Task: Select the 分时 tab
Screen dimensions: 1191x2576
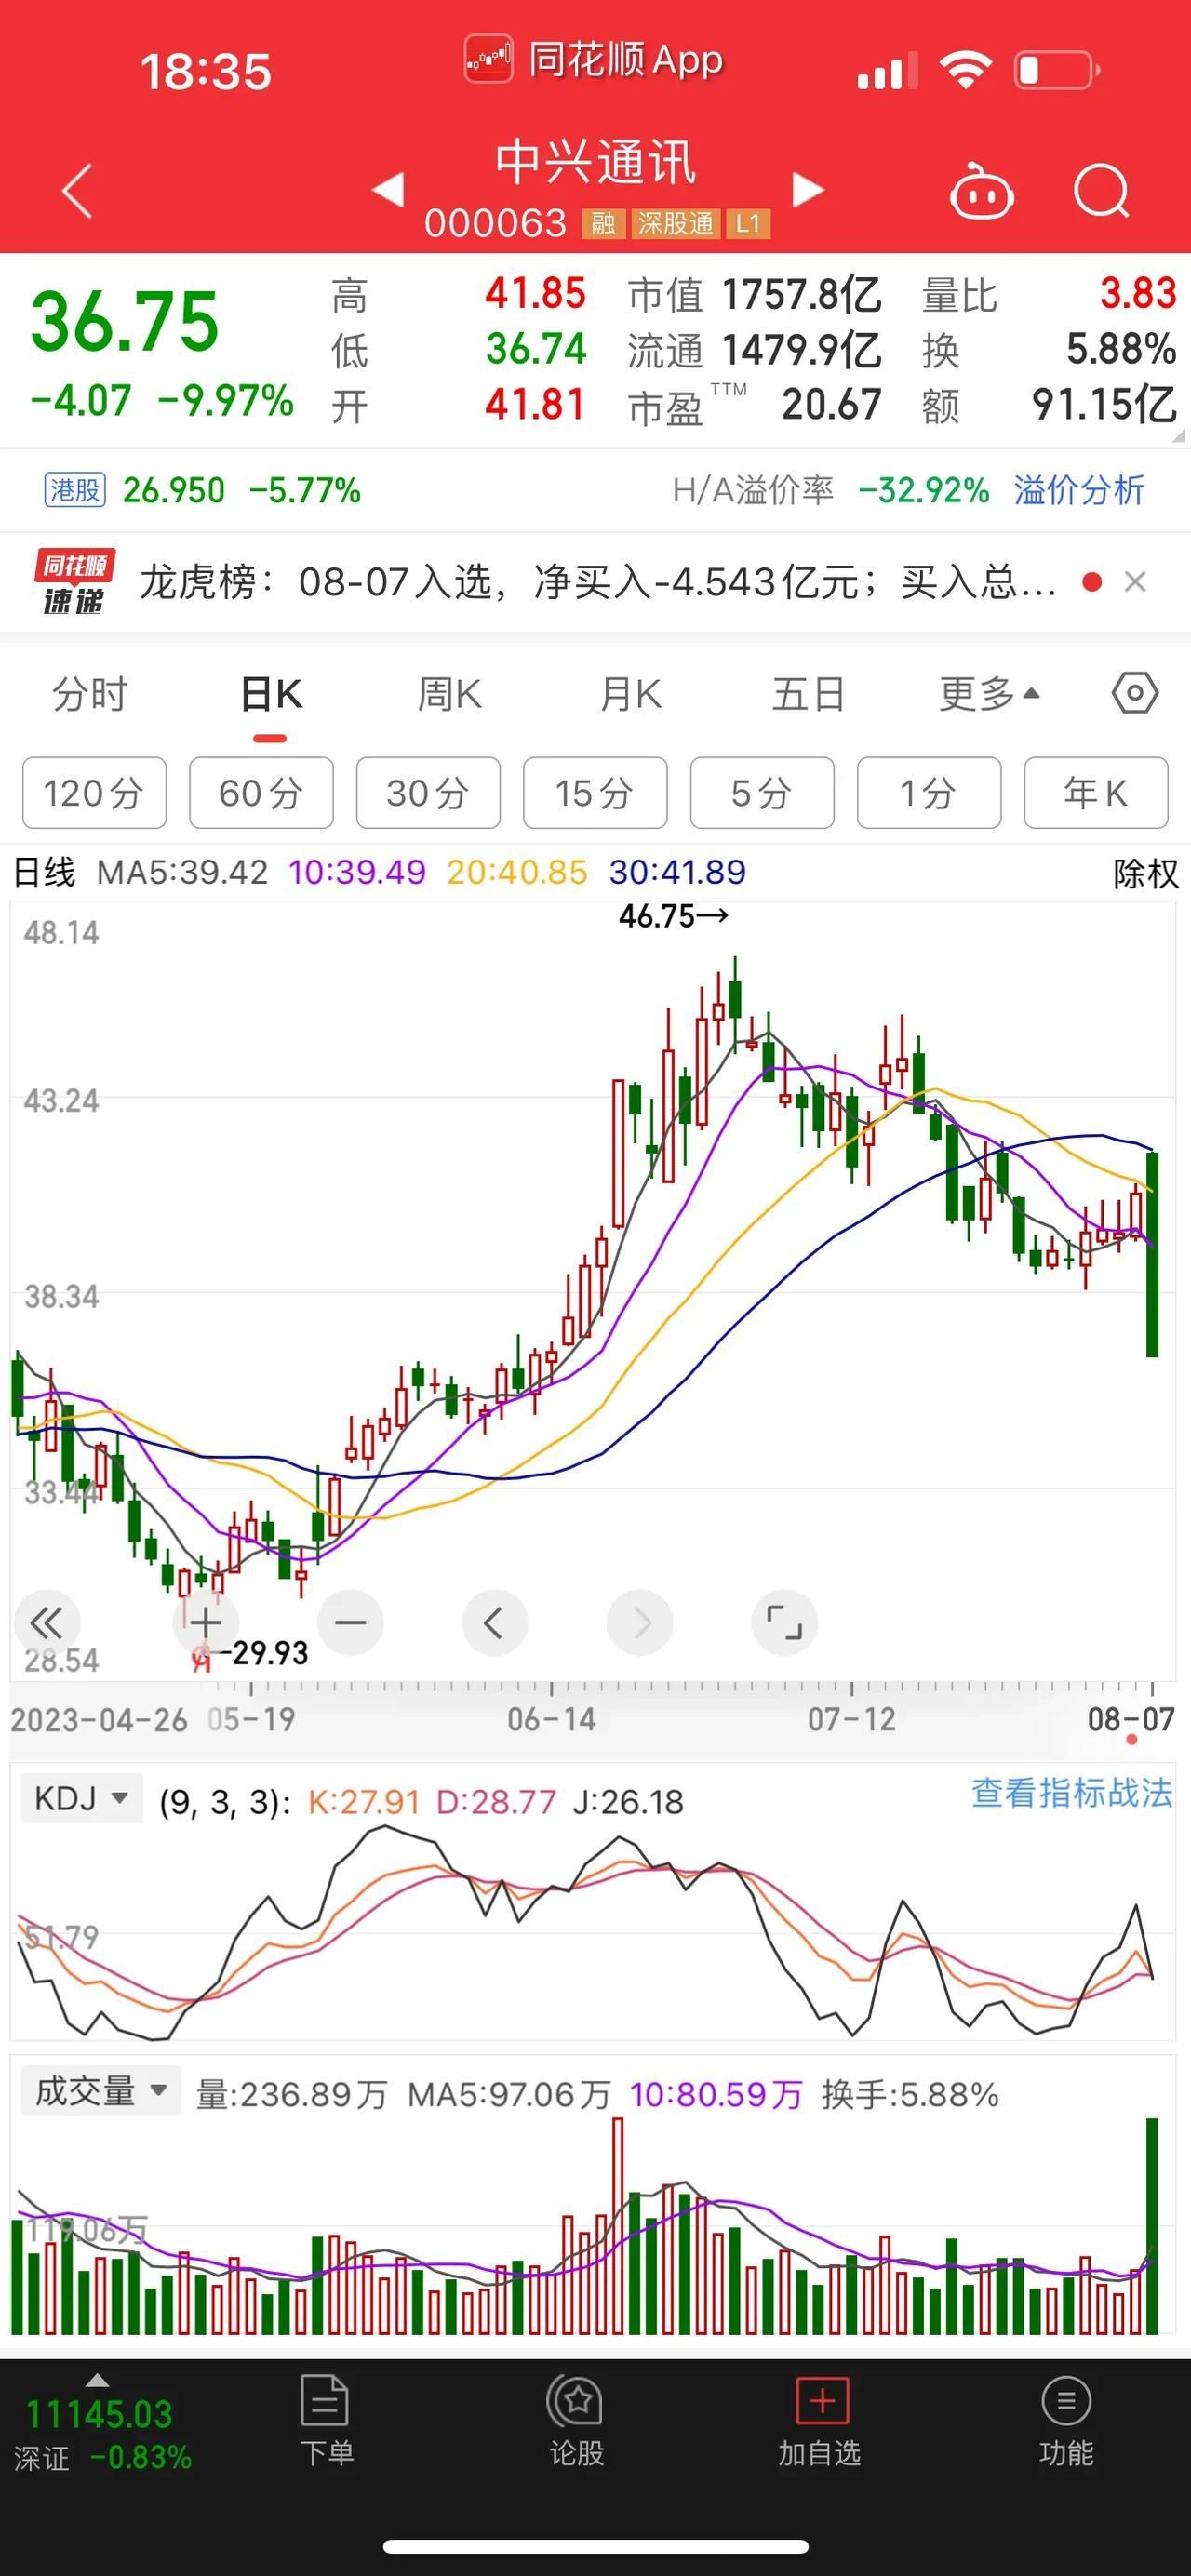Action: 90,694
